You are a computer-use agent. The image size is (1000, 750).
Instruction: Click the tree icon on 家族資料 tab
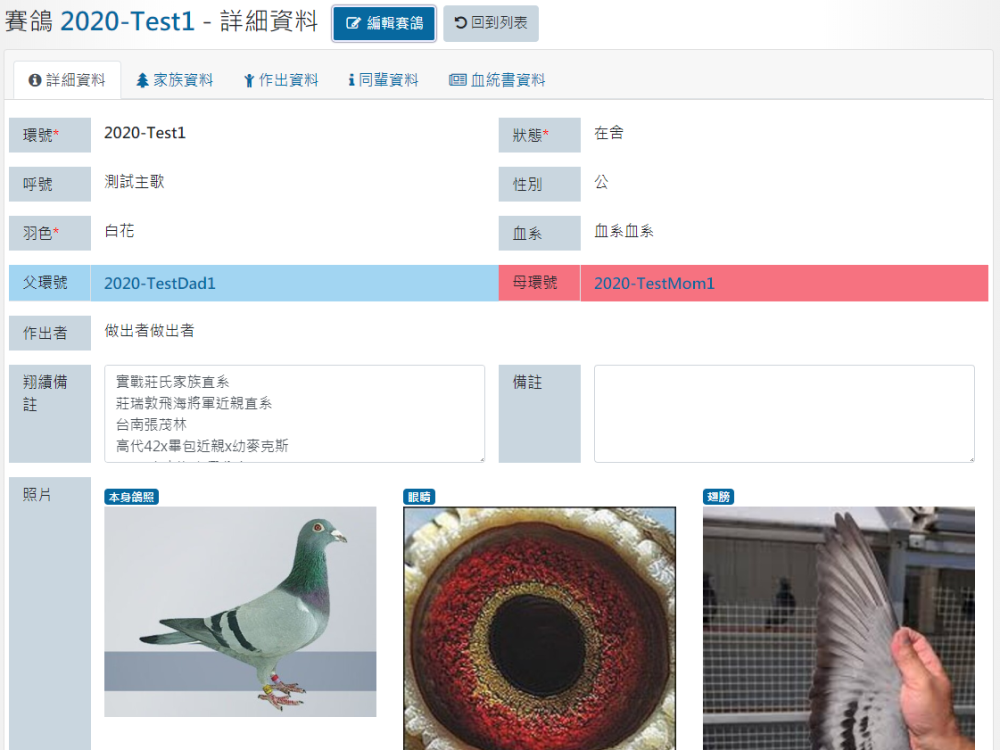click(x=142, y=80)
